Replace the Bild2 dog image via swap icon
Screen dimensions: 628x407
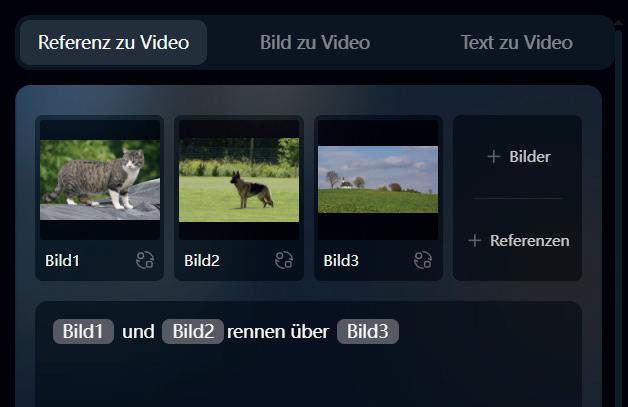[284, 260]
